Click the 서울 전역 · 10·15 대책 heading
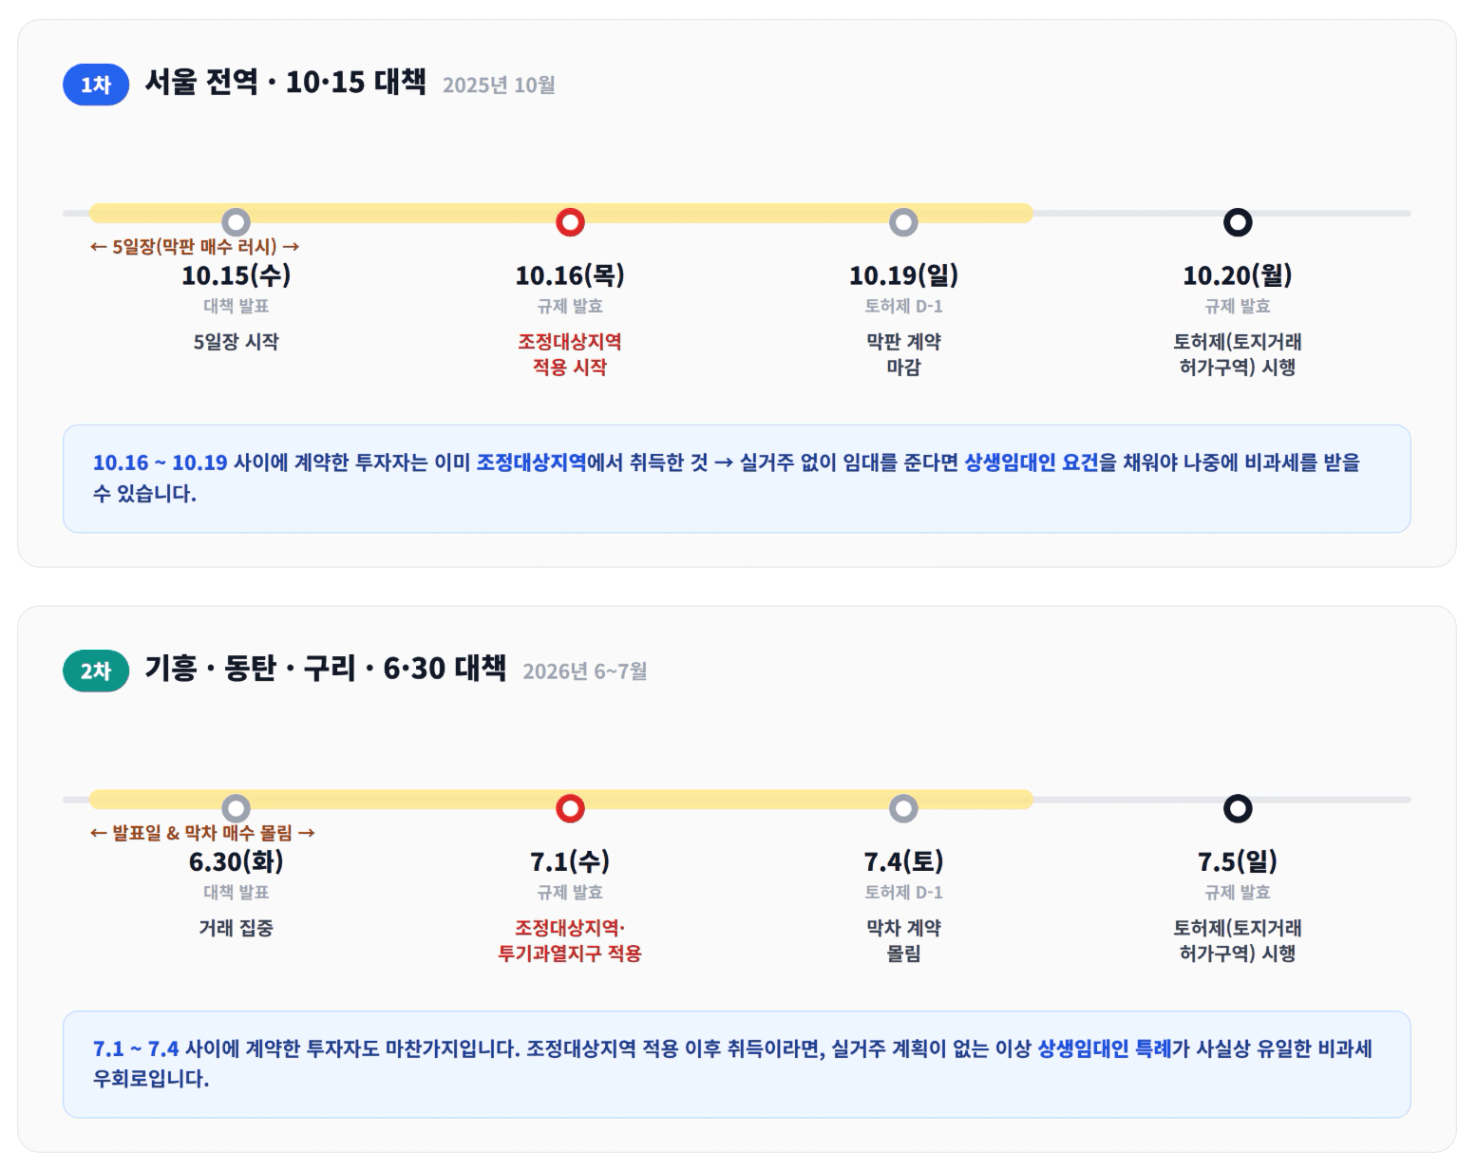This screenshot has height=1171, width=1477. [x=286, y=82]
